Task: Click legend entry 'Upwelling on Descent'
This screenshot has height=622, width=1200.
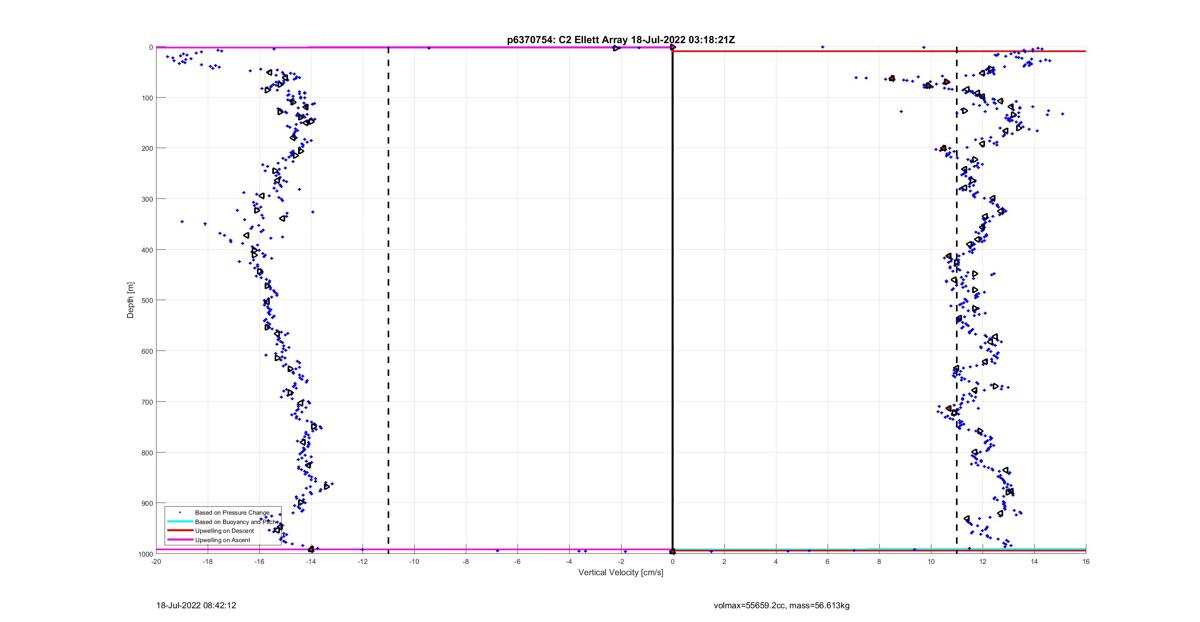Action: pyautogui.click(x=225, y=531)
